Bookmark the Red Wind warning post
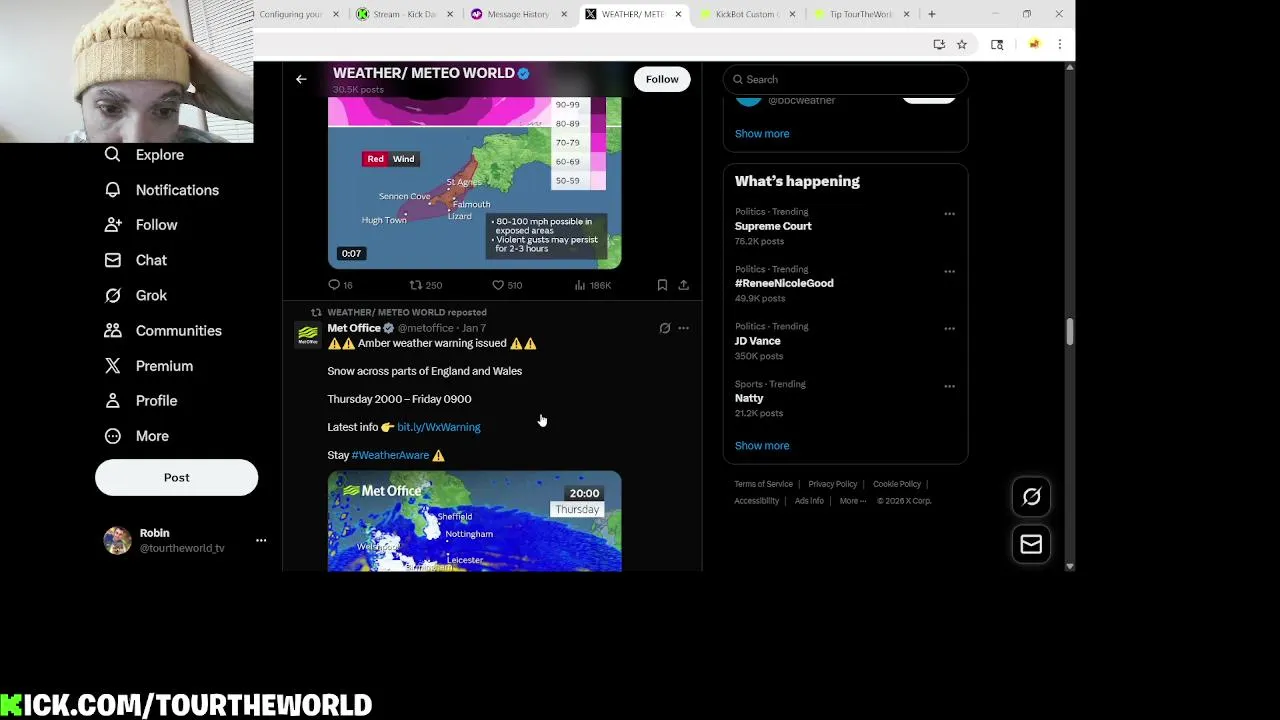 tap(662, 285)
